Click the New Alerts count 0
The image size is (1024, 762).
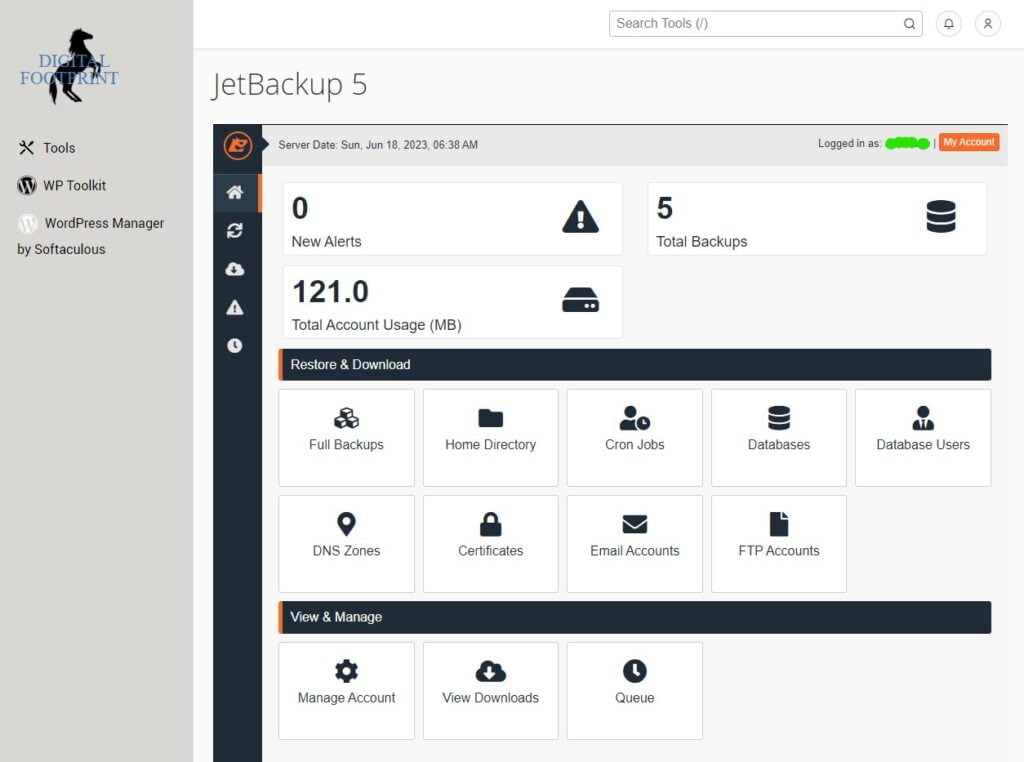pos(300,208)
